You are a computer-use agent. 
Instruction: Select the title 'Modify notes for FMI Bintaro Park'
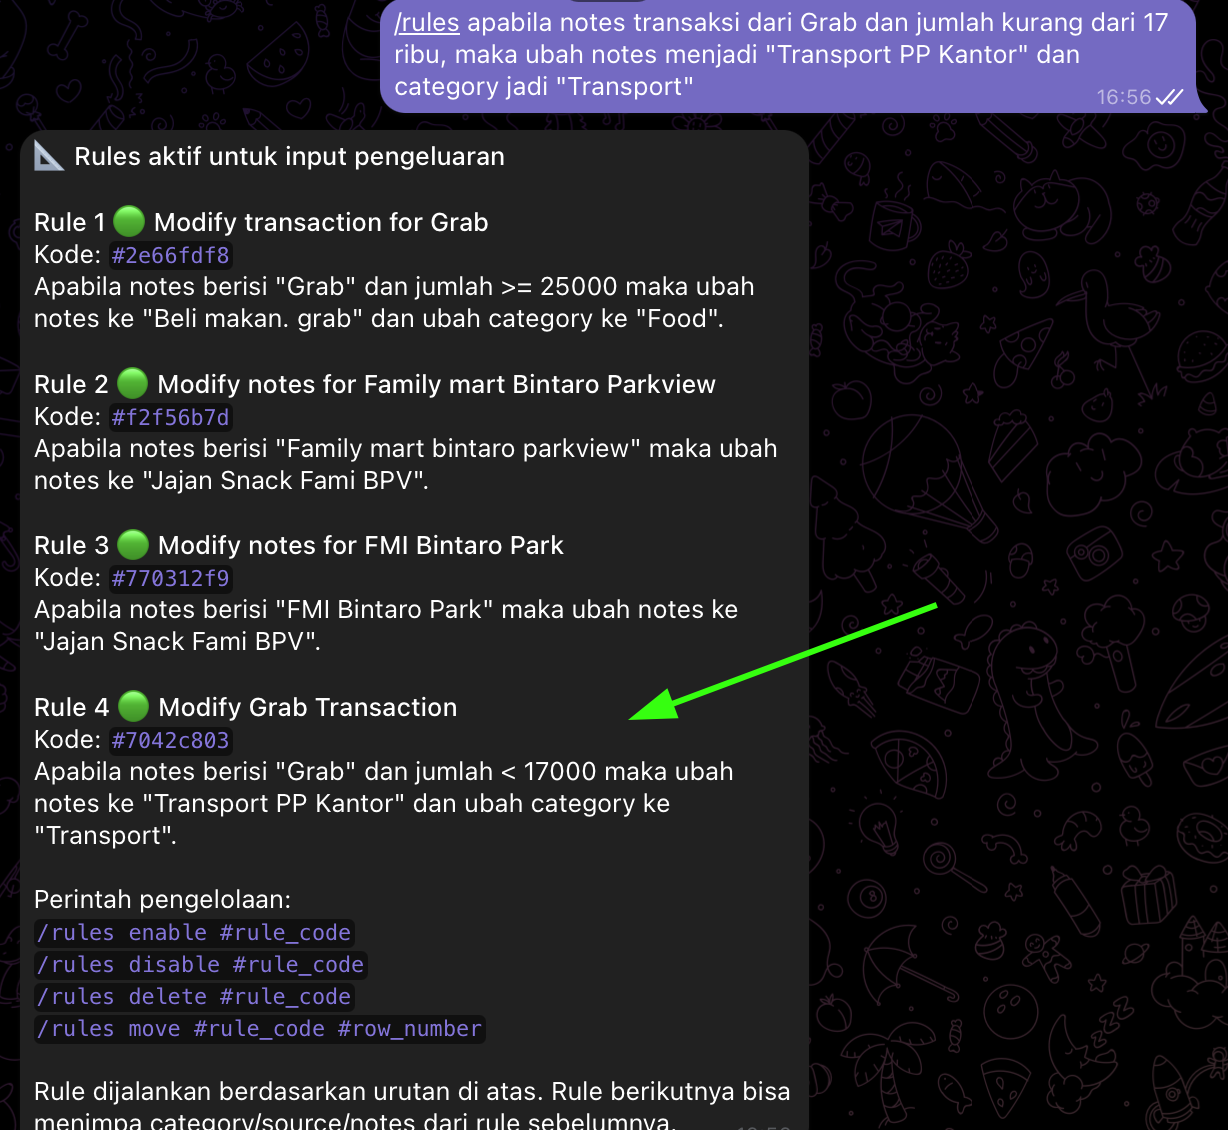361,545
